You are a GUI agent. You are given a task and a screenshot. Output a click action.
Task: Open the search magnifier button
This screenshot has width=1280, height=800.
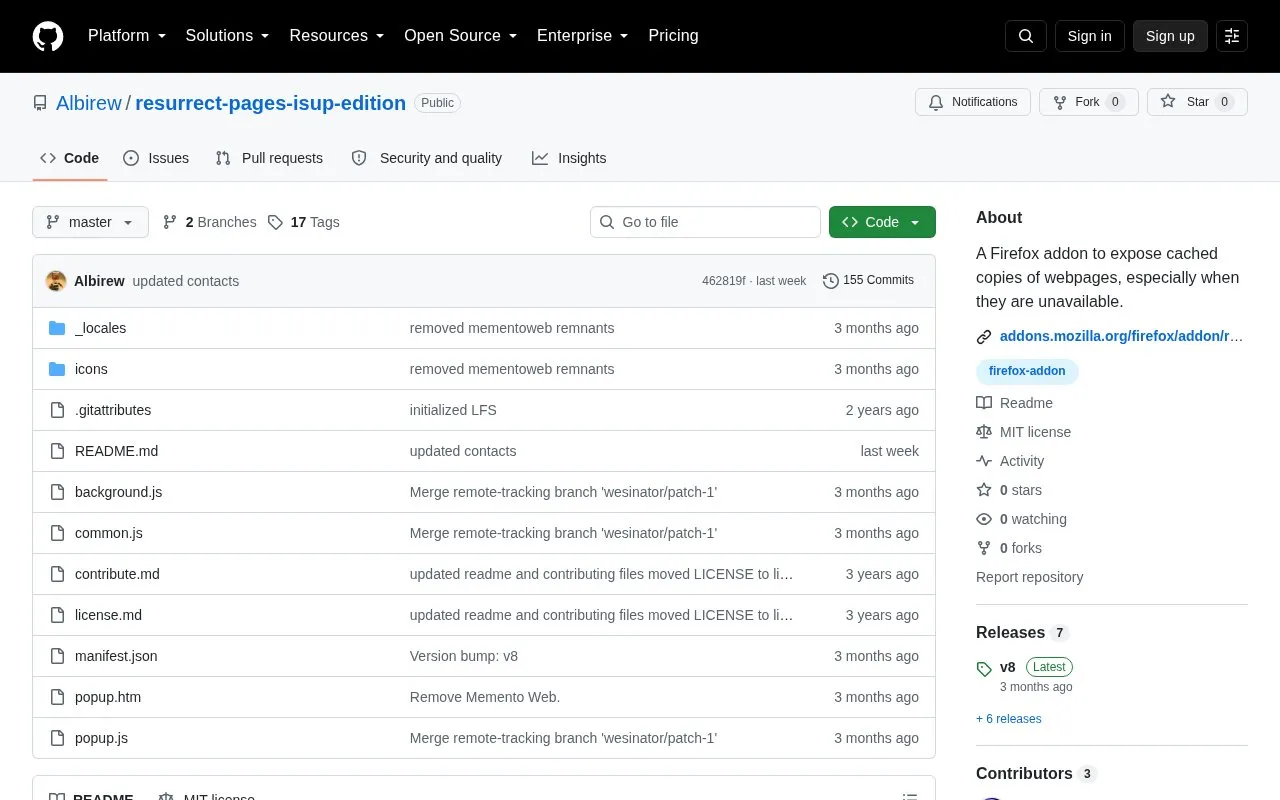click(x=1026, y=36)
